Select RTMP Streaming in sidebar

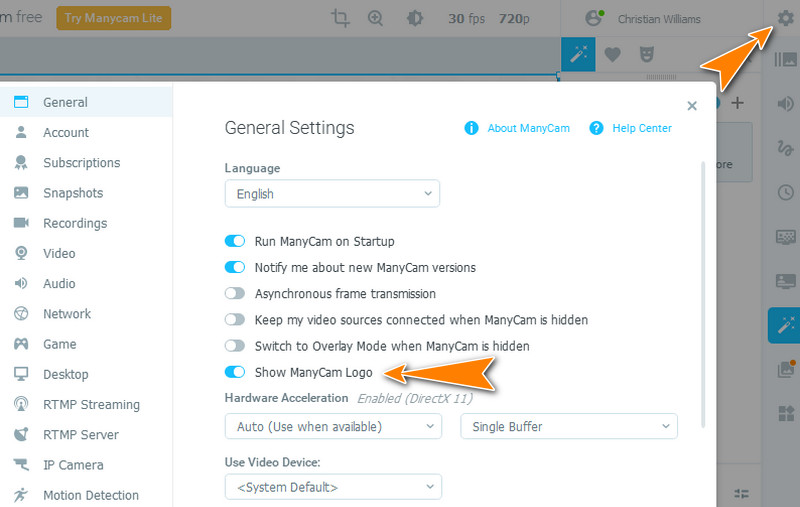click(90, 405)
